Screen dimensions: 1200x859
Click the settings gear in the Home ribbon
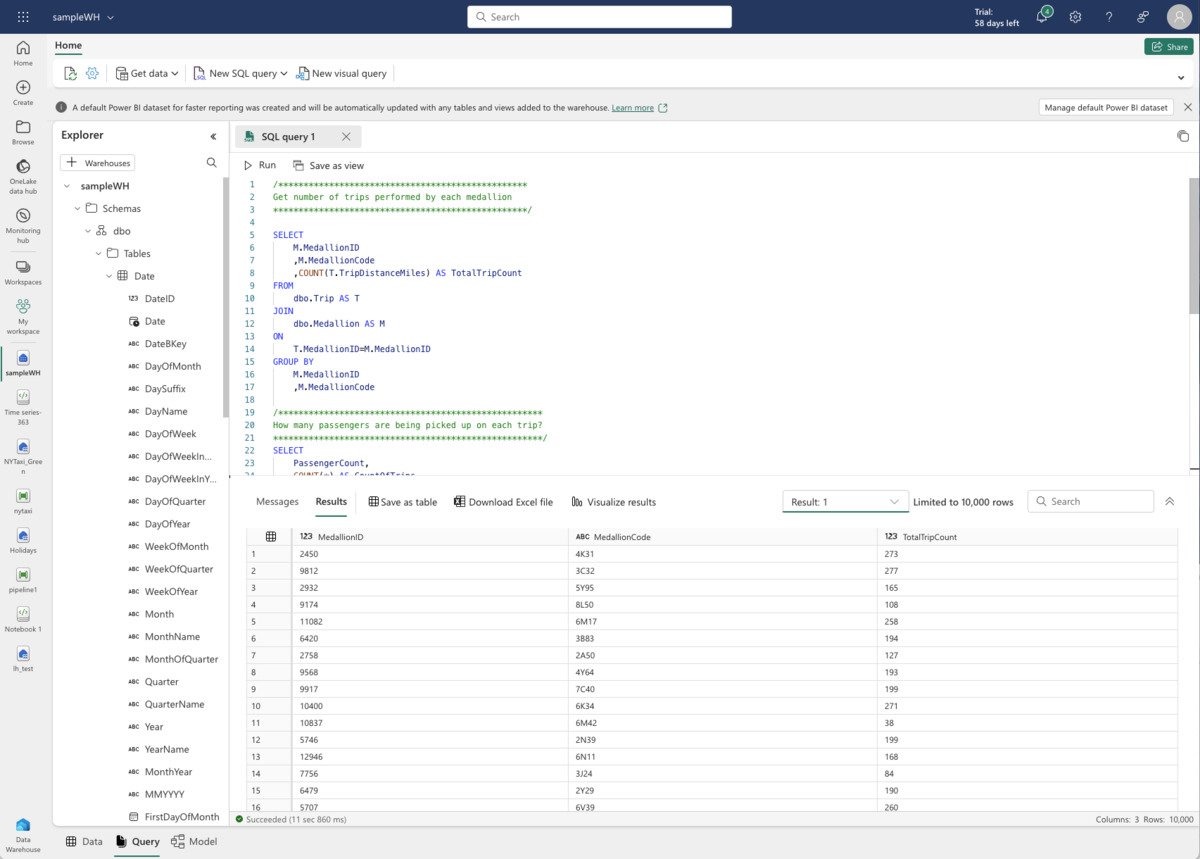coord(92,72)
